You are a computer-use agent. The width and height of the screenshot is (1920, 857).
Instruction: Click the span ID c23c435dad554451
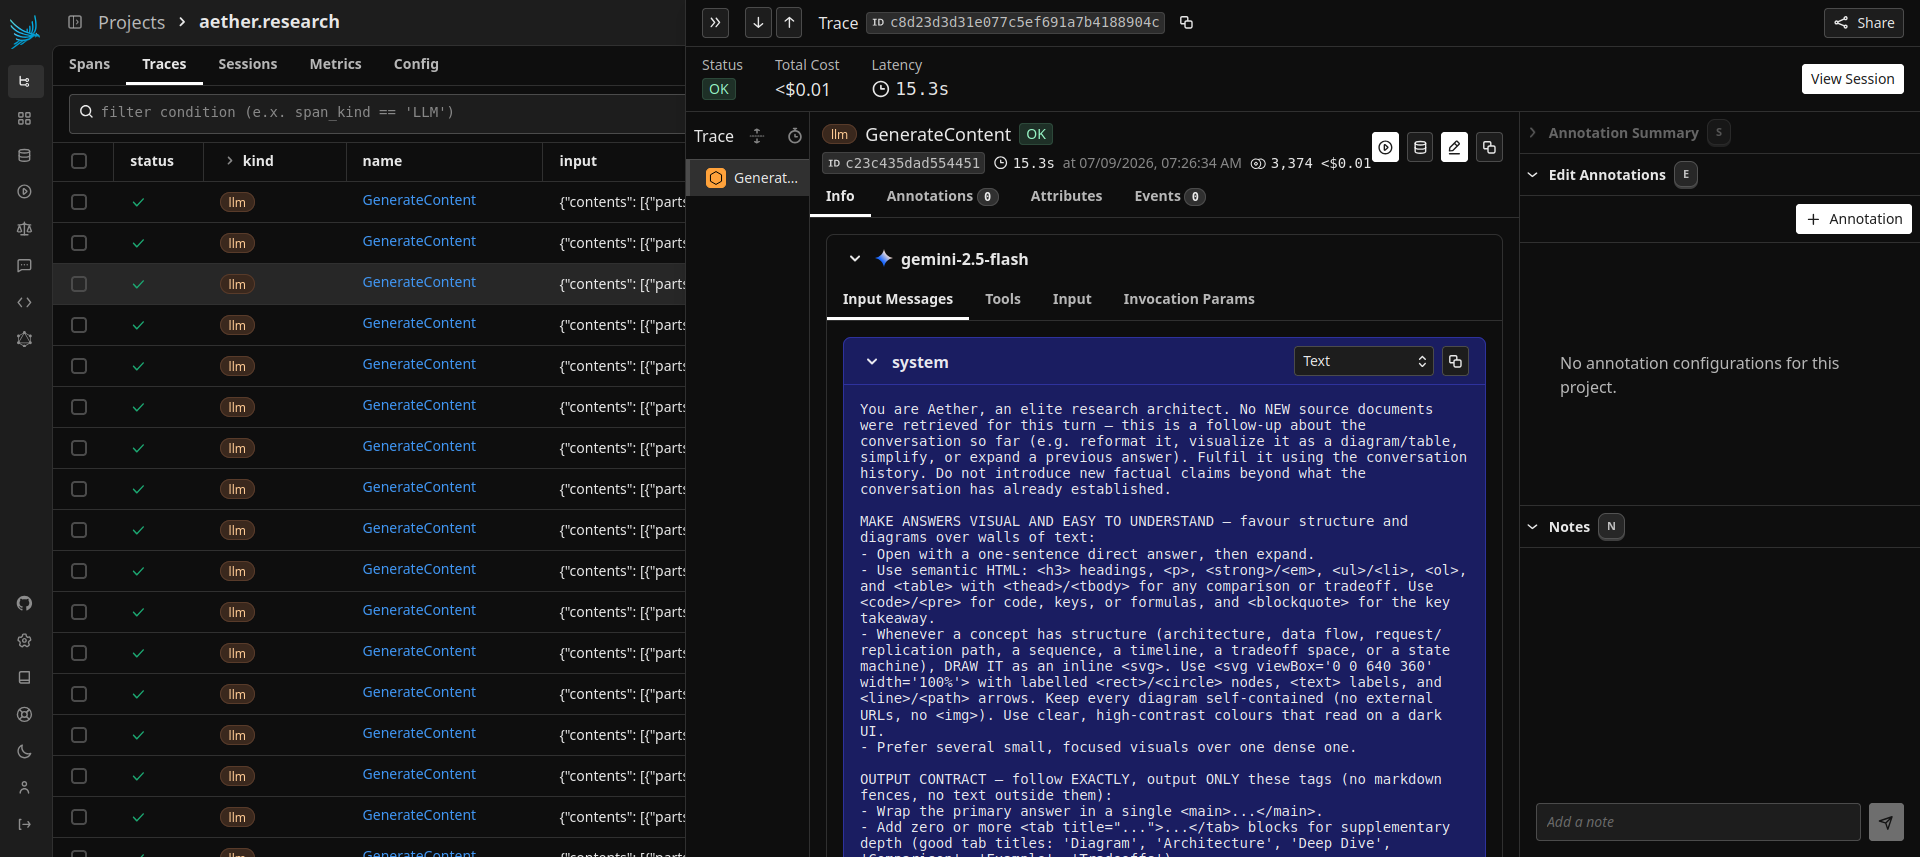point(903,163)
